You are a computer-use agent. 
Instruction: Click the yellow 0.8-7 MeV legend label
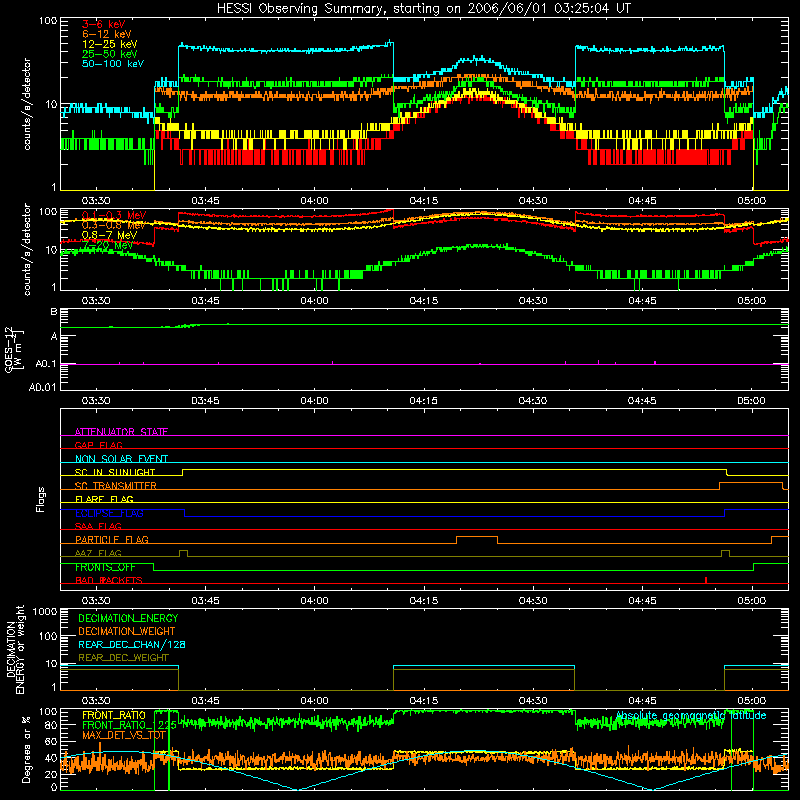109,235
